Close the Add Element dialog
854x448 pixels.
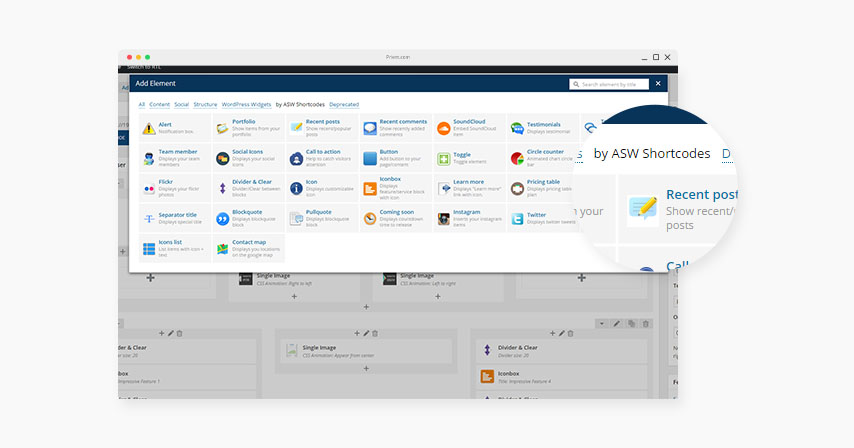click(x=658, y=83)
